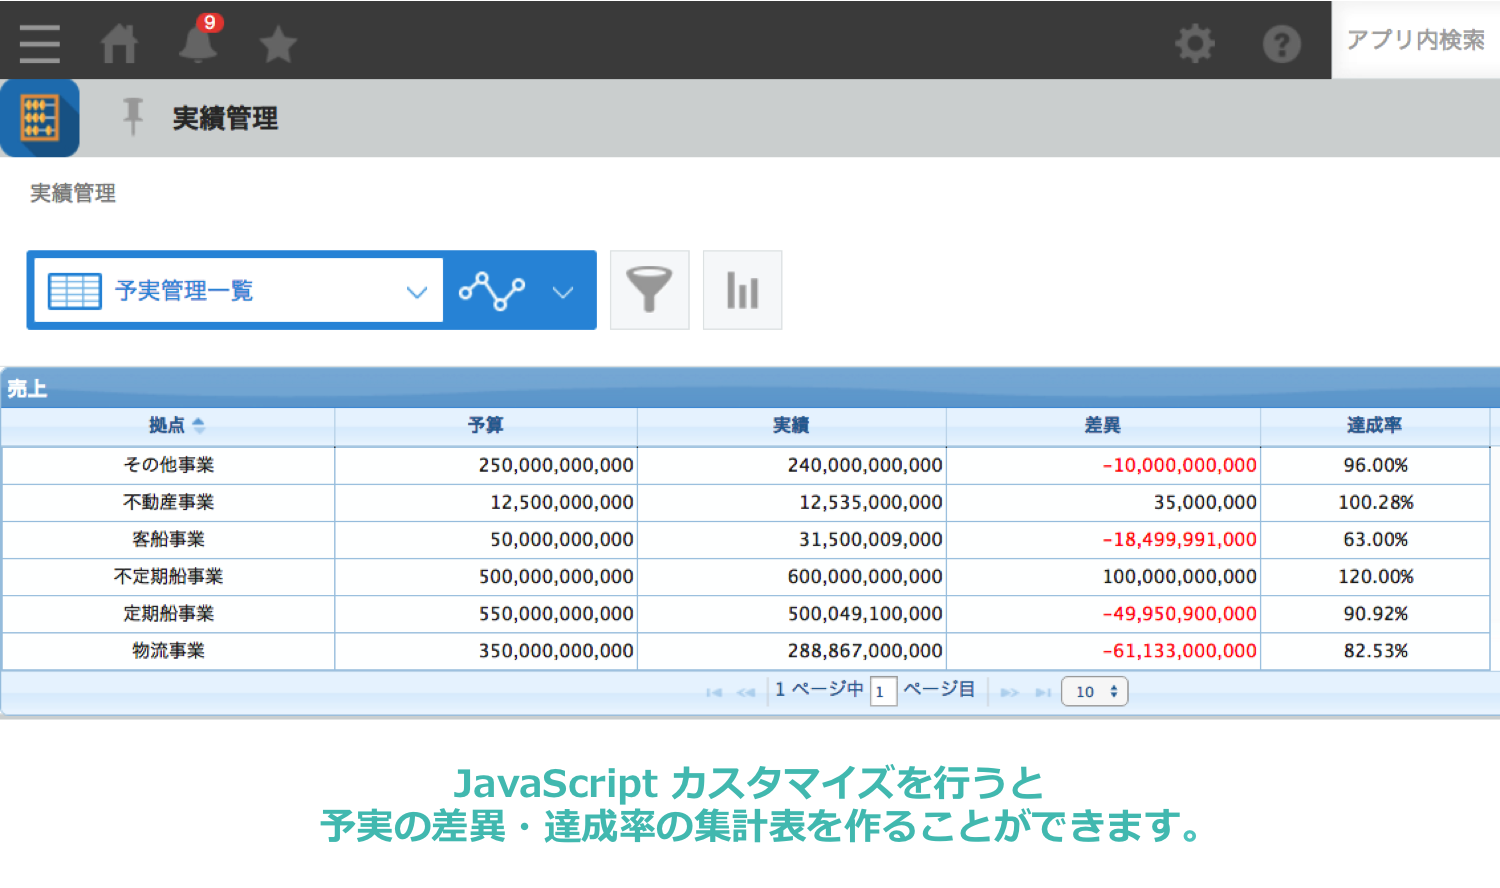This screenshot has width=1500, height=888.
Task: Sort by 拠点 column arrow
Action: coord(198,426)
